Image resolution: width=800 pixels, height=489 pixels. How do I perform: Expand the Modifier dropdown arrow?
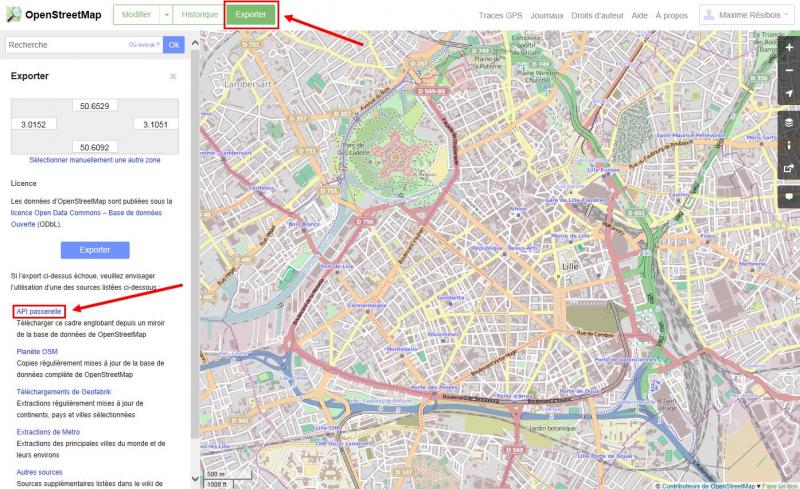pyautogui.click(x=167, y=15)
